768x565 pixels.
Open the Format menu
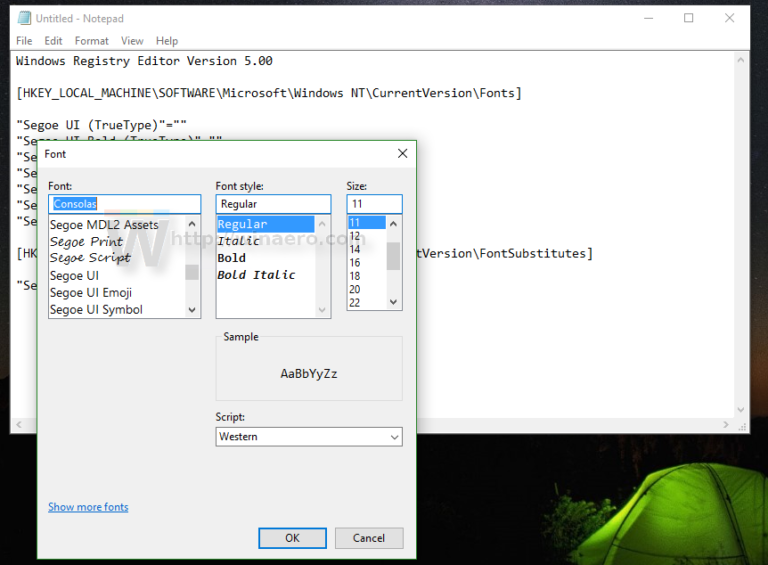click(x=92, y=41)
